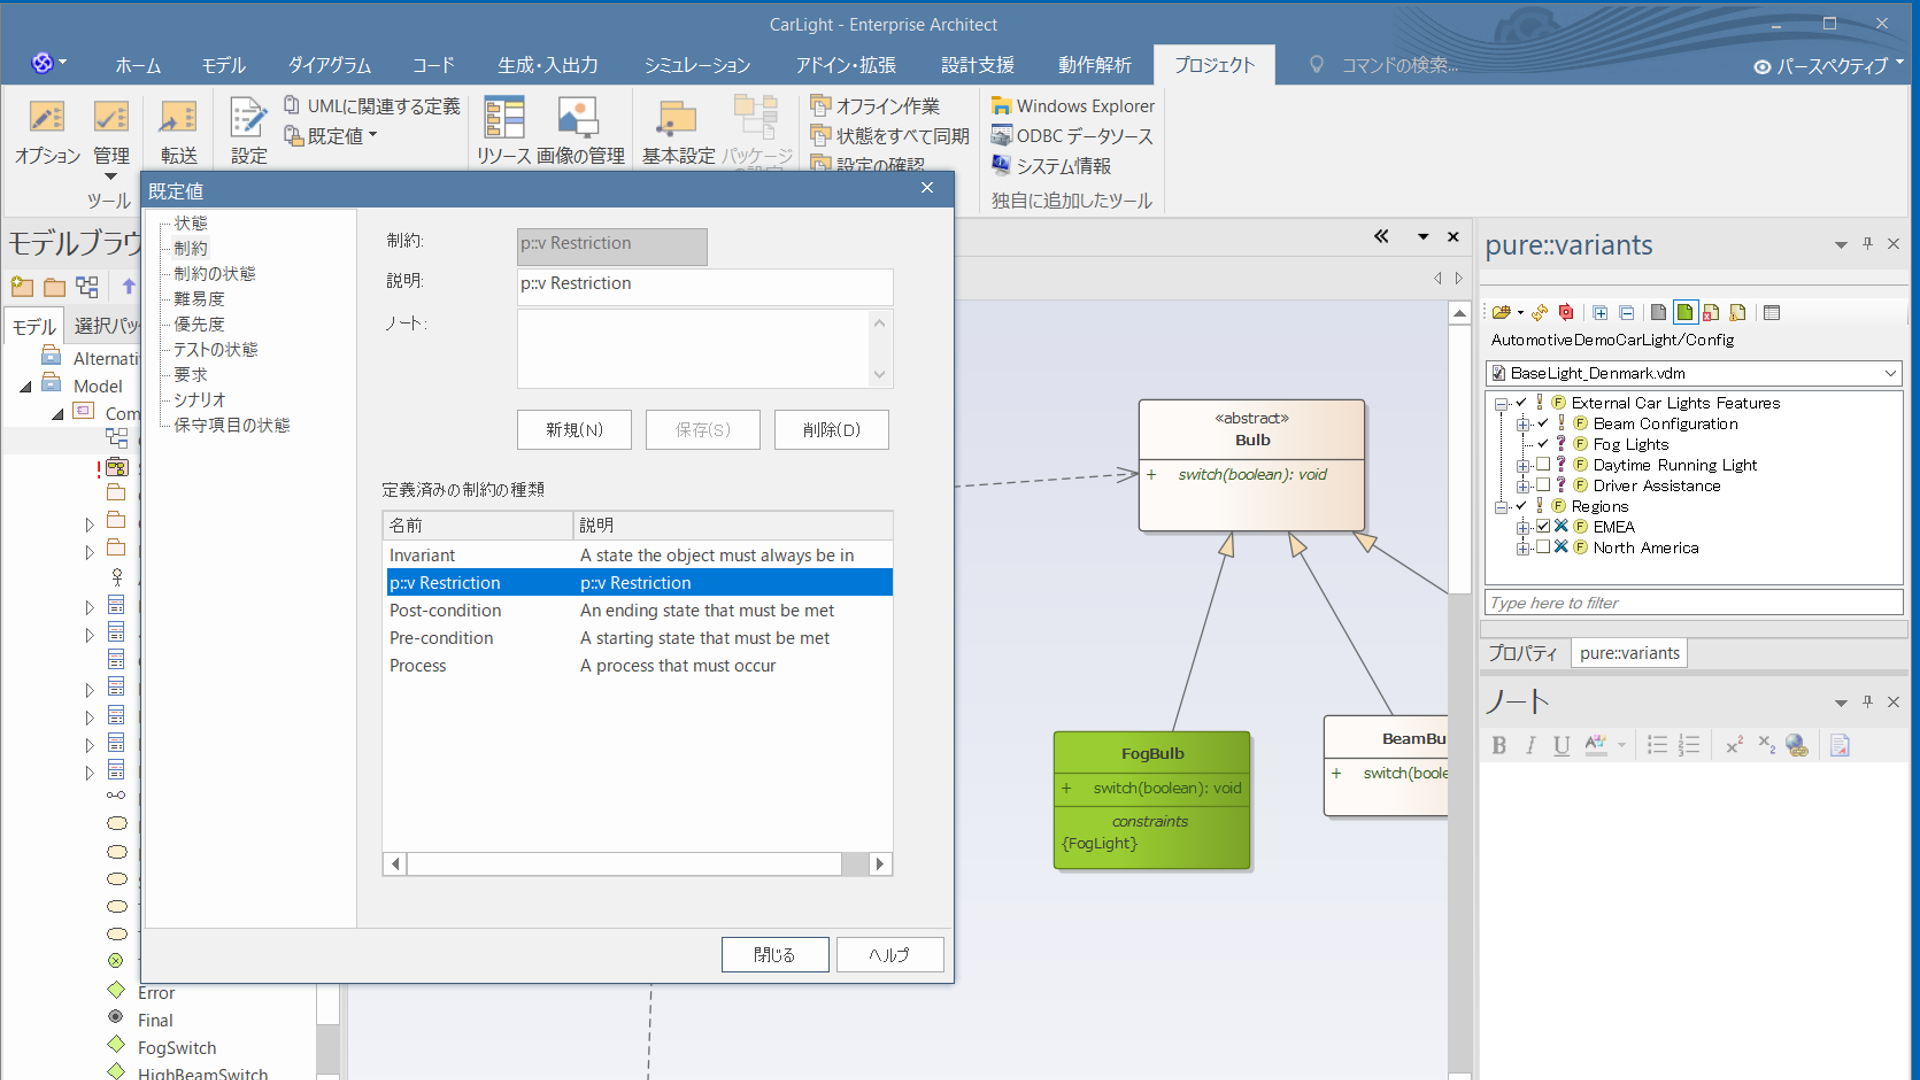
Task: Click 状態をすべて同期 in the ribbon
Action: tap(890, 136)
